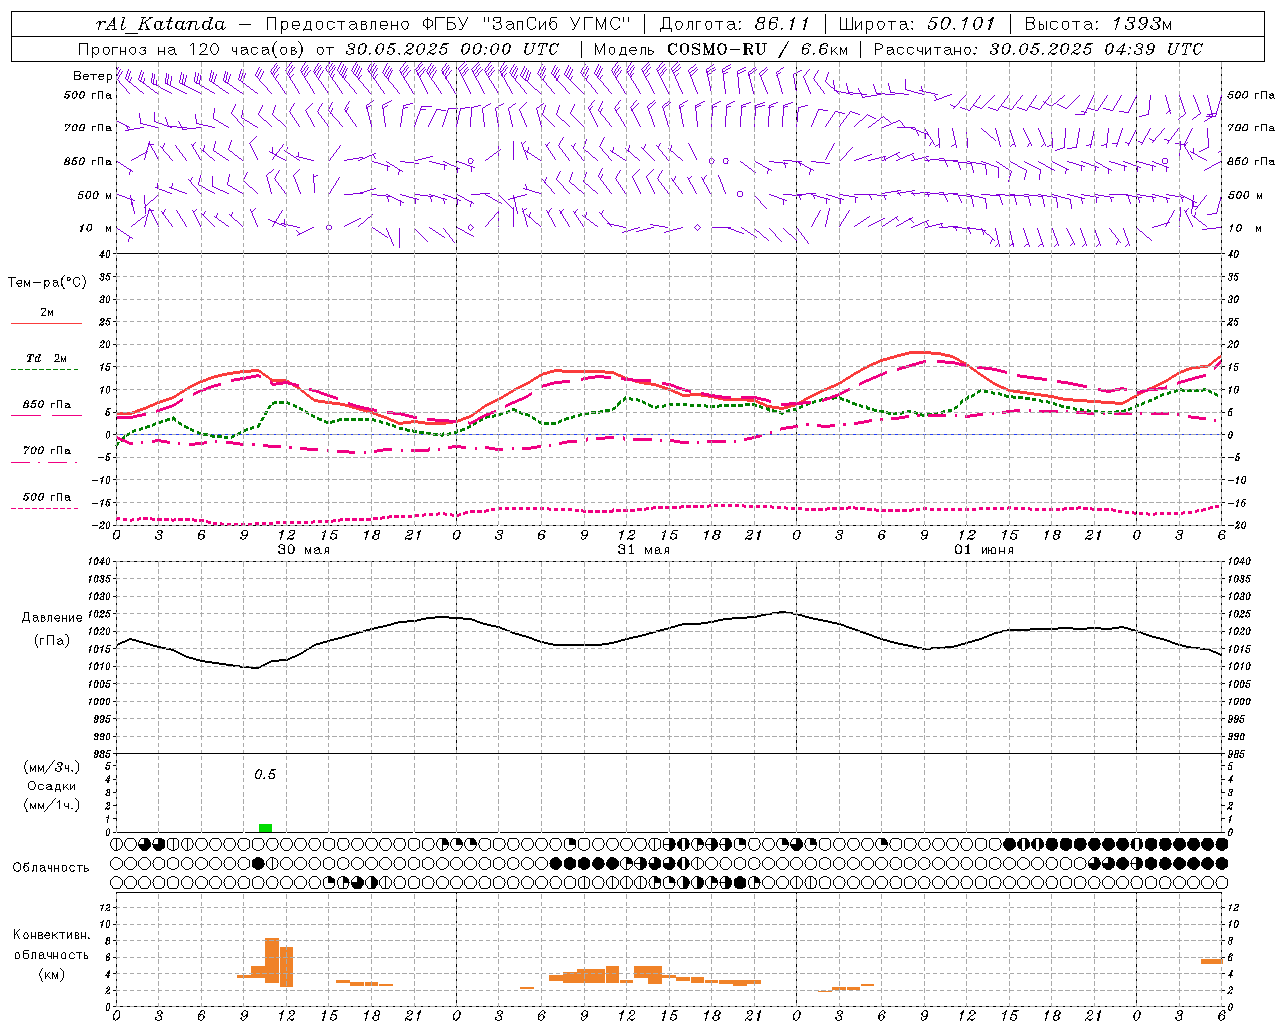Click the Облачность cloudiness label

point(51,867)
